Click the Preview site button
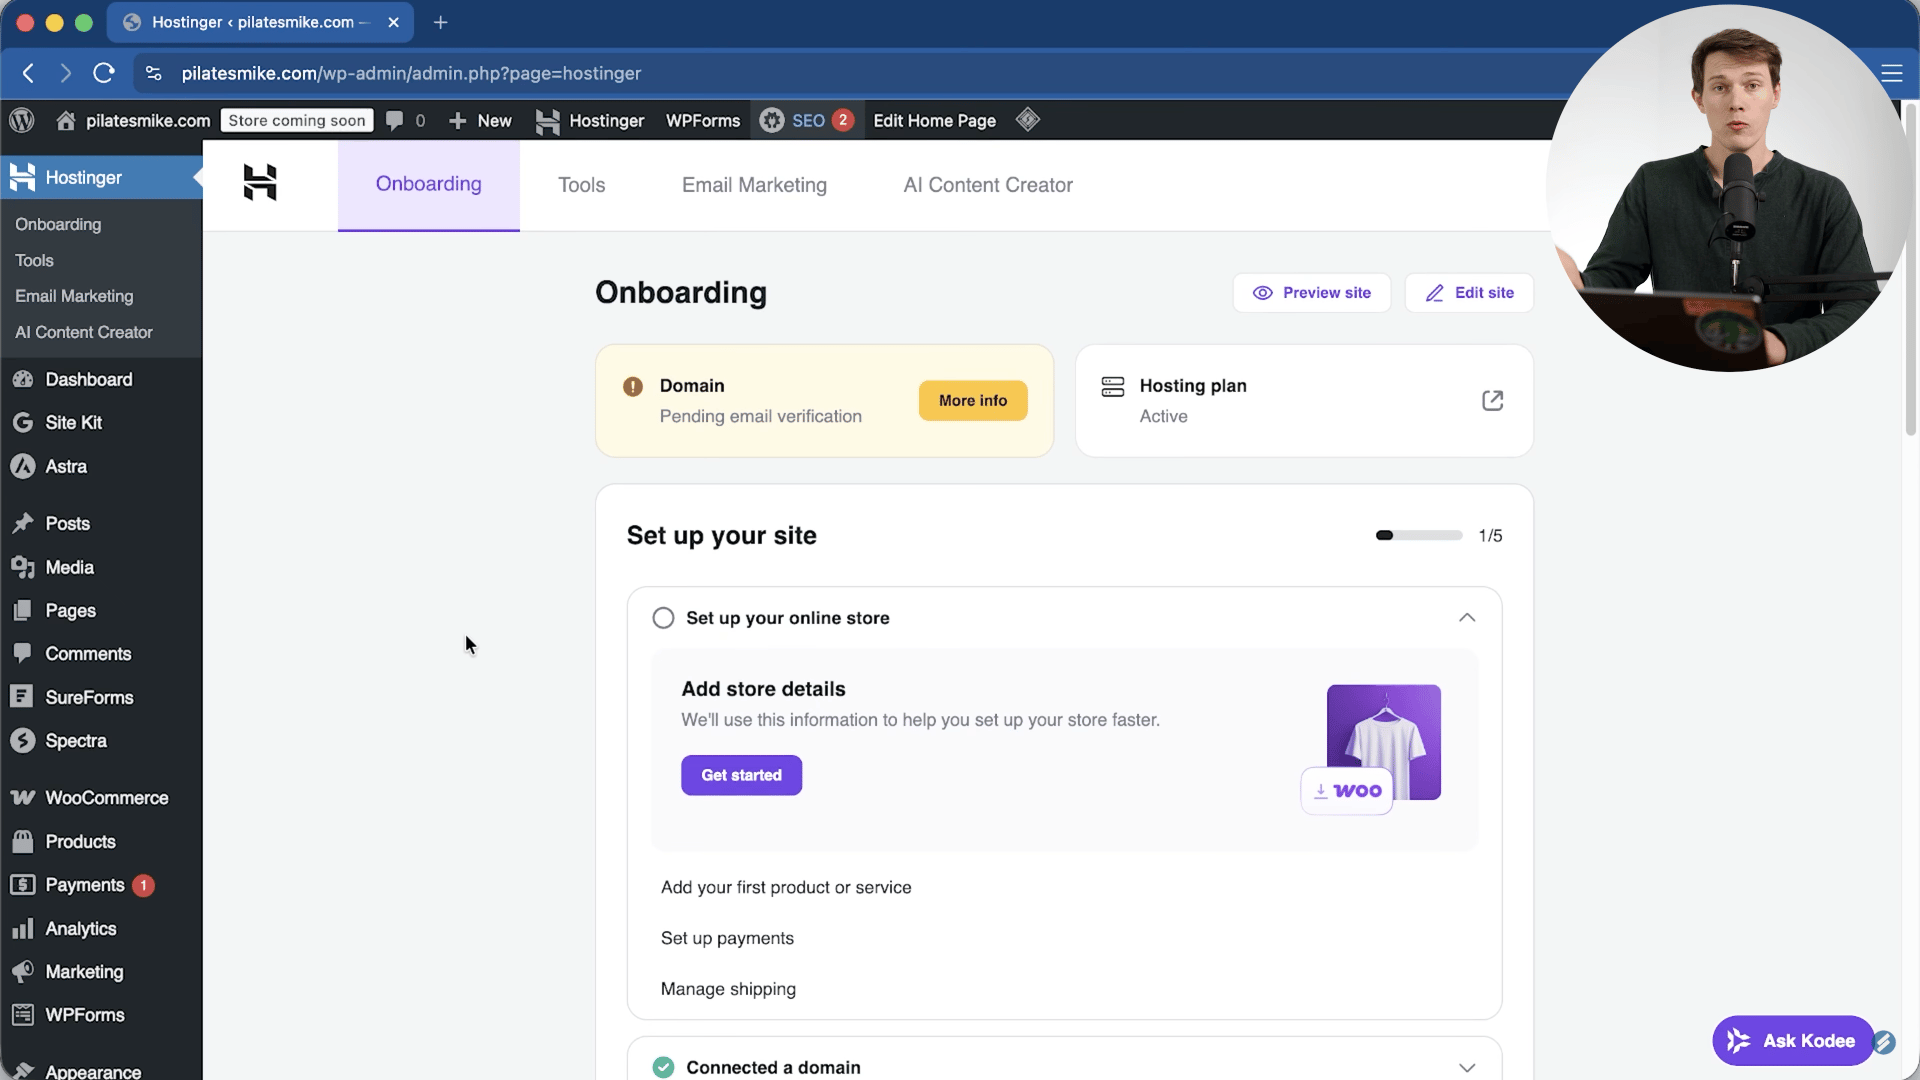This screenshot has width=1920, height=1080. coord(1311,293)
